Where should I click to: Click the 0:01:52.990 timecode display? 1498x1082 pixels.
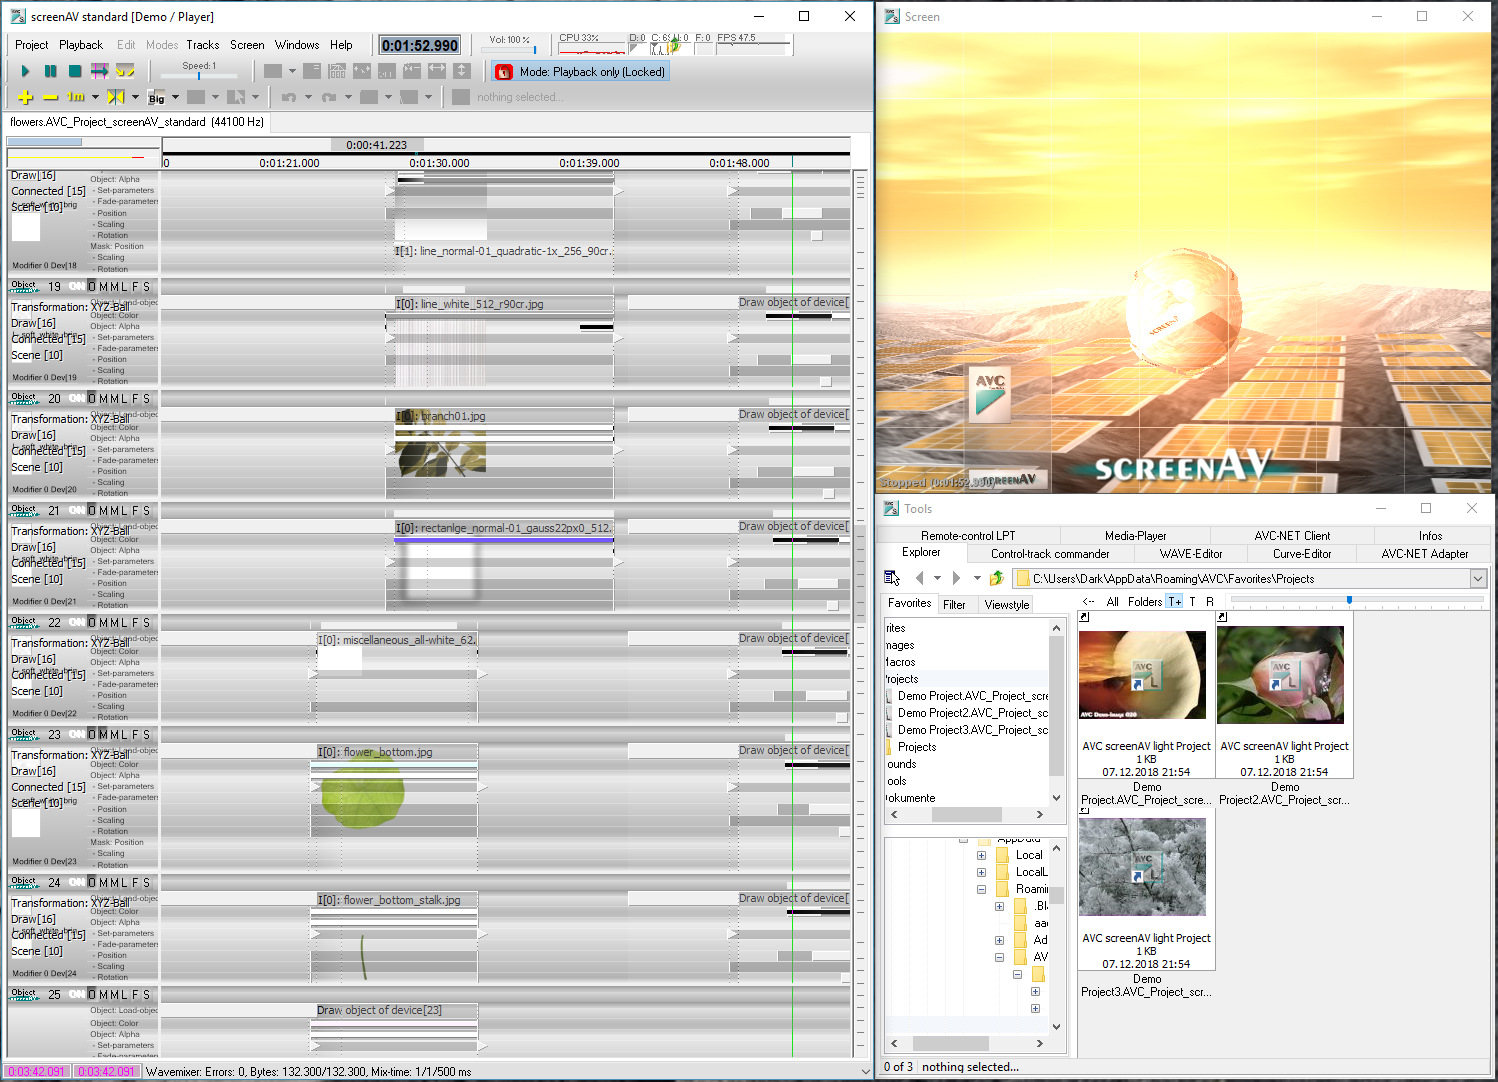pos(420,45)
